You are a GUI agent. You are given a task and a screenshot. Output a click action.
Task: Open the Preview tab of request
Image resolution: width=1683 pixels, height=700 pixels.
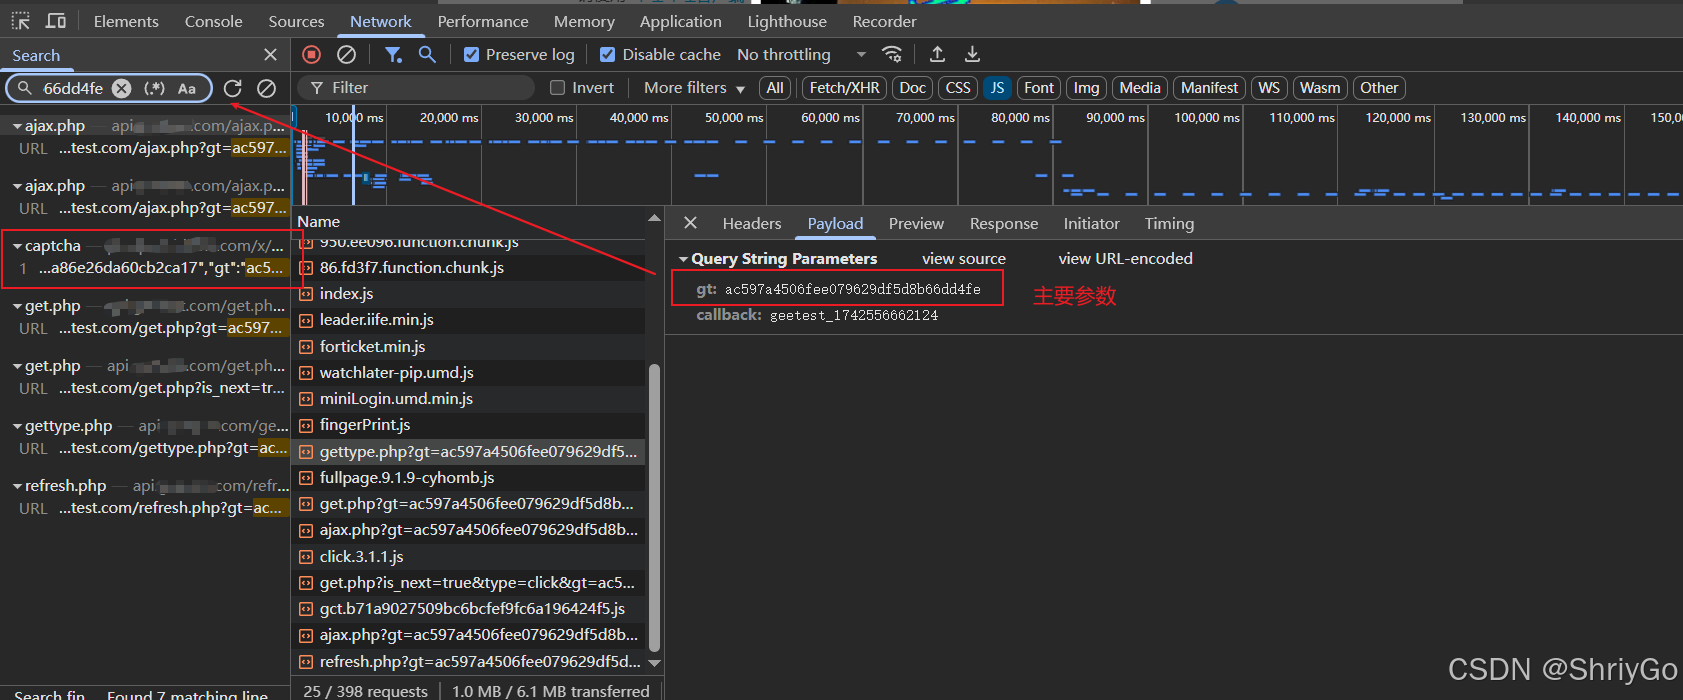916,224
